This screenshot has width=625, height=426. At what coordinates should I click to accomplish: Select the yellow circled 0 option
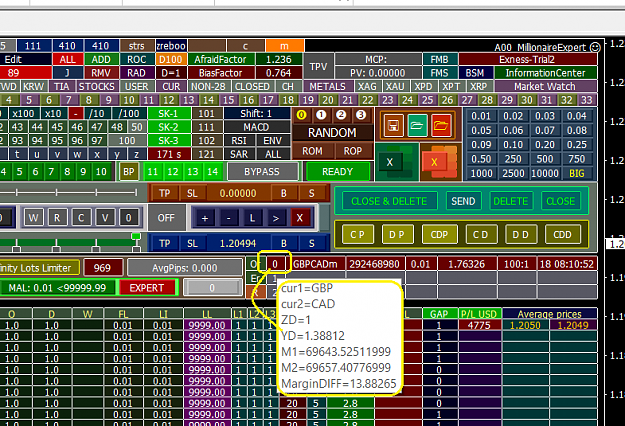(x=301, y=115)
